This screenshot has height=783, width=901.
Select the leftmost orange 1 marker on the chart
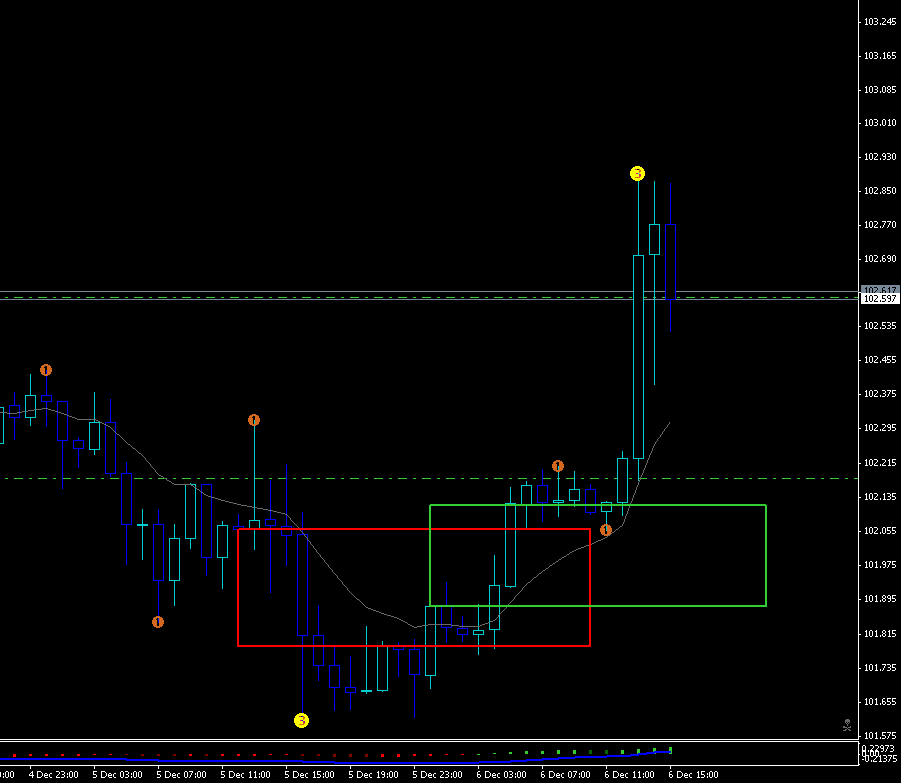coord(46,370)
